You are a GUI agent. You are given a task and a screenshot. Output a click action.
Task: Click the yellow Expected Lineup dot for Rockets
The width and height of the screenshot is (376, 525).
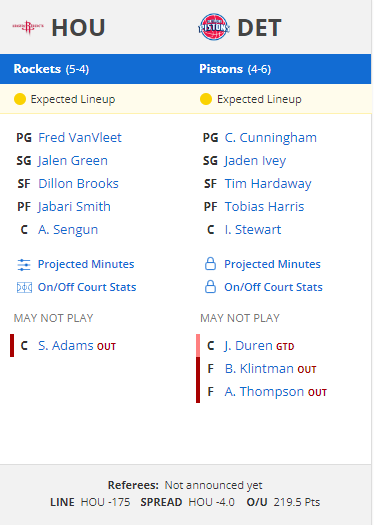pyautogui.click(x=20, y=99)
